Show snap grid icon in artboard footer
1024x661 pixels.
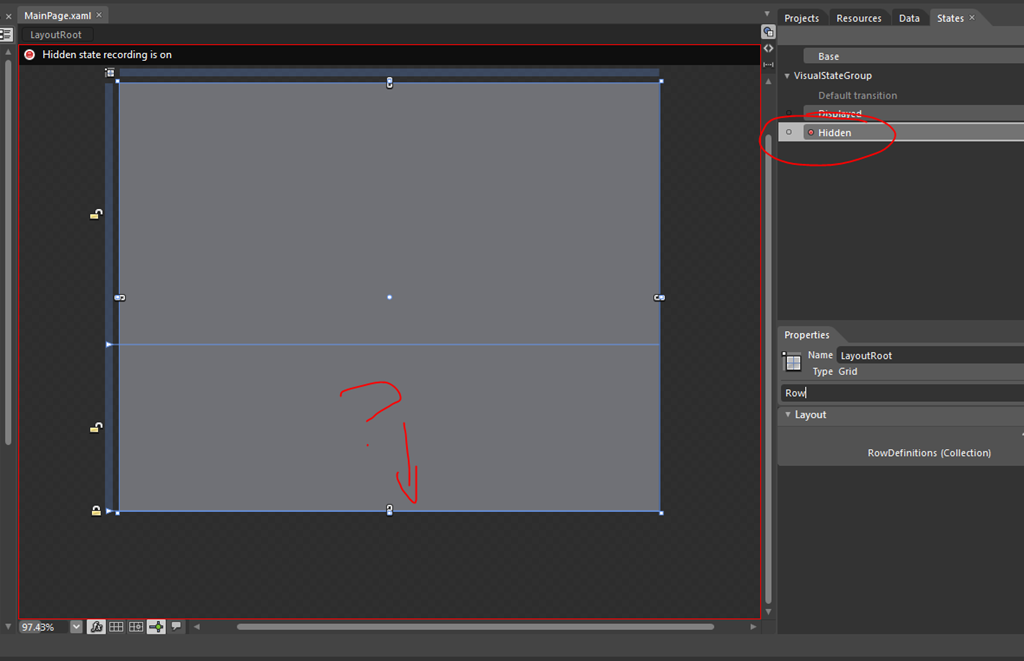(116, 627)
